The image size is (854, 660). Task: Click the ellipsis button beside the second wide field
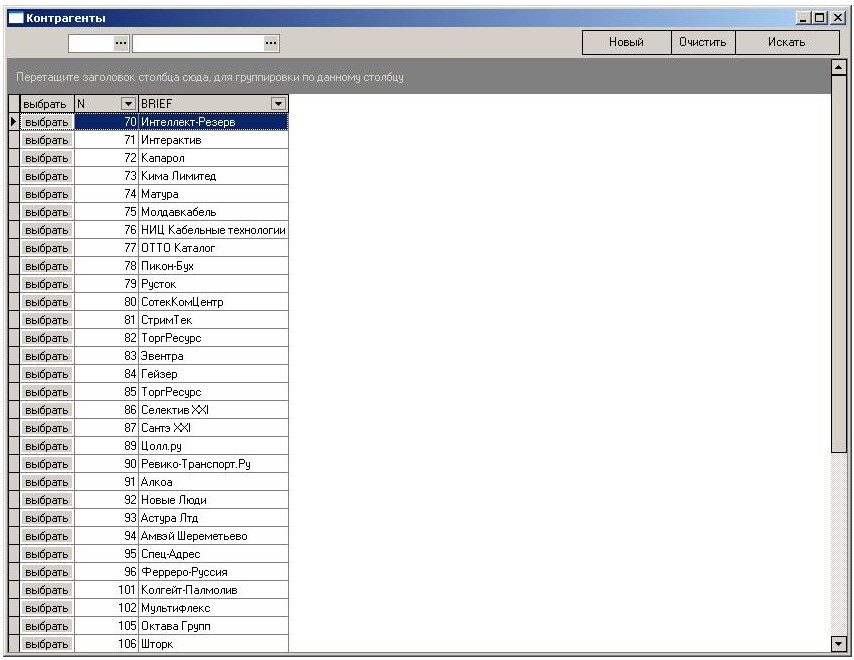(270, 43)
